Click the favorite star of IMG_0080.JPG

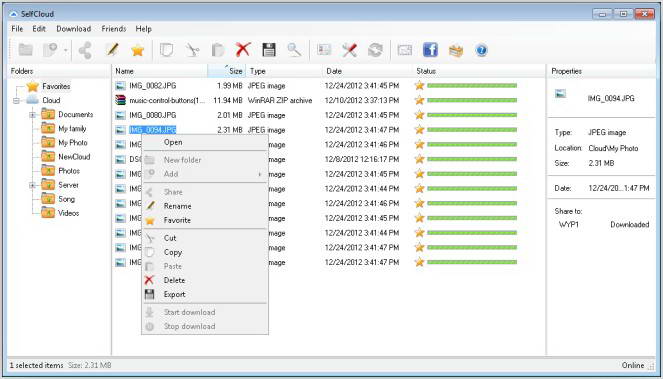[419, 115]
